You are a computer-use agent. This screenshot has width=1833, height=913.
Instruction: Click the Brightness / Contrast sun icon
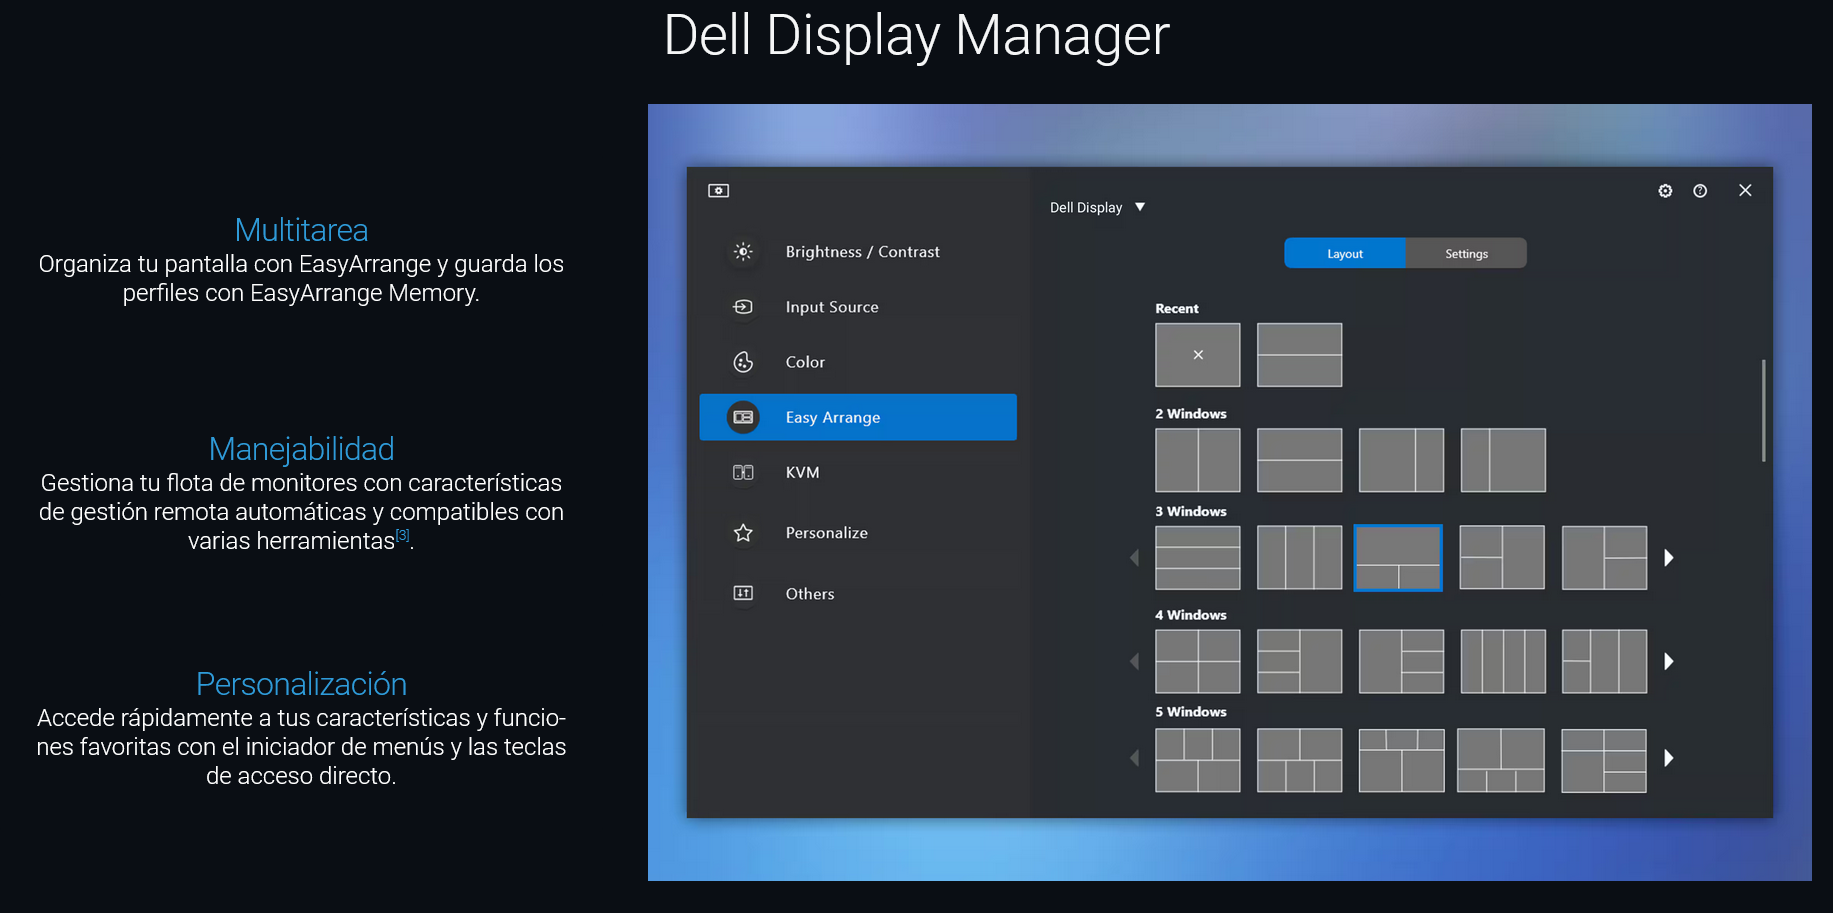(743, 252)
